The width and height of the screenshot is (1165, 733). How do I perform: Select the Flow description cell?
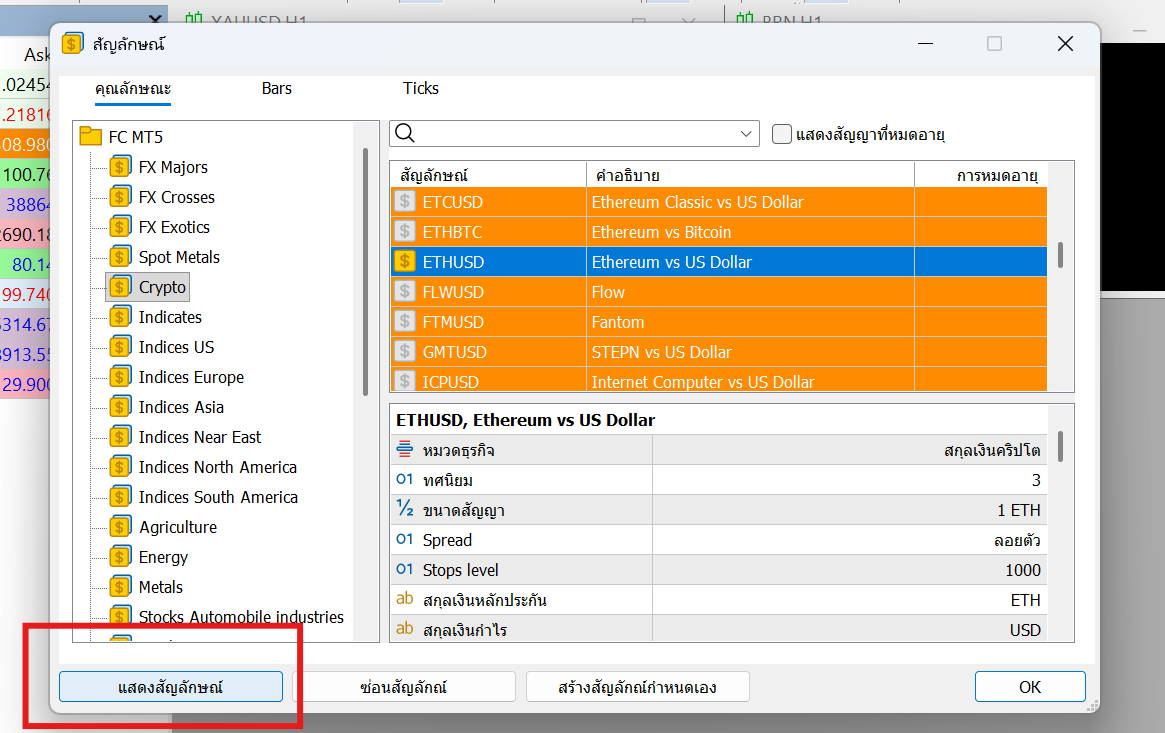[x=750, y=292]
